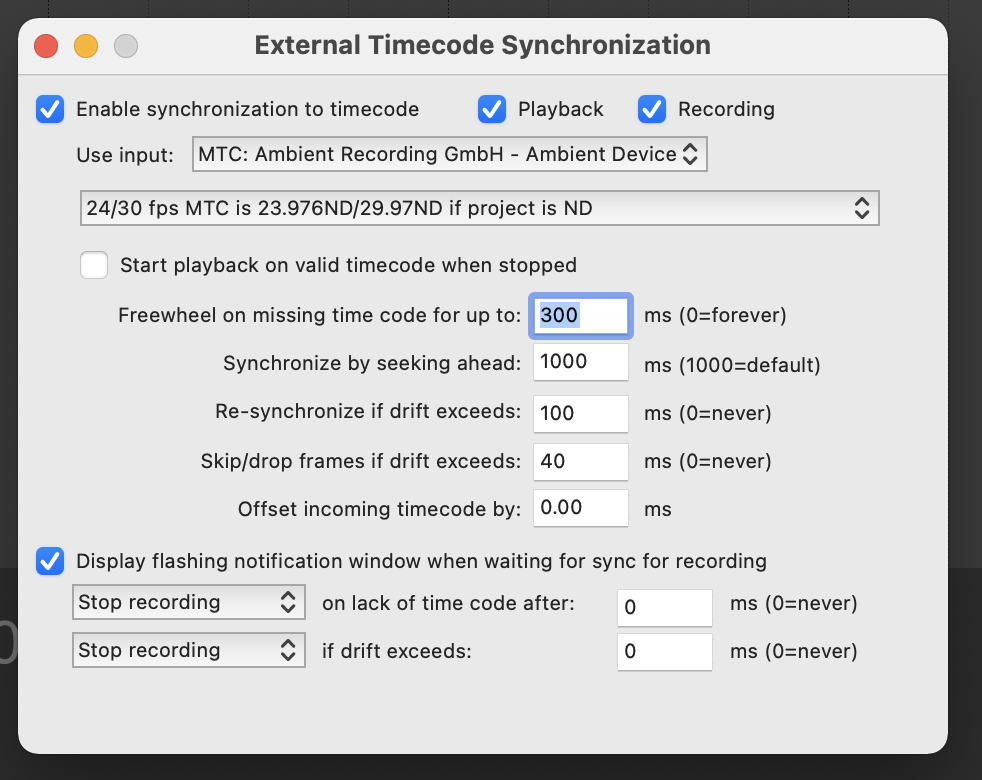Click the gray zoom button in title bar
982x780 pixels.
click(126, 46)
